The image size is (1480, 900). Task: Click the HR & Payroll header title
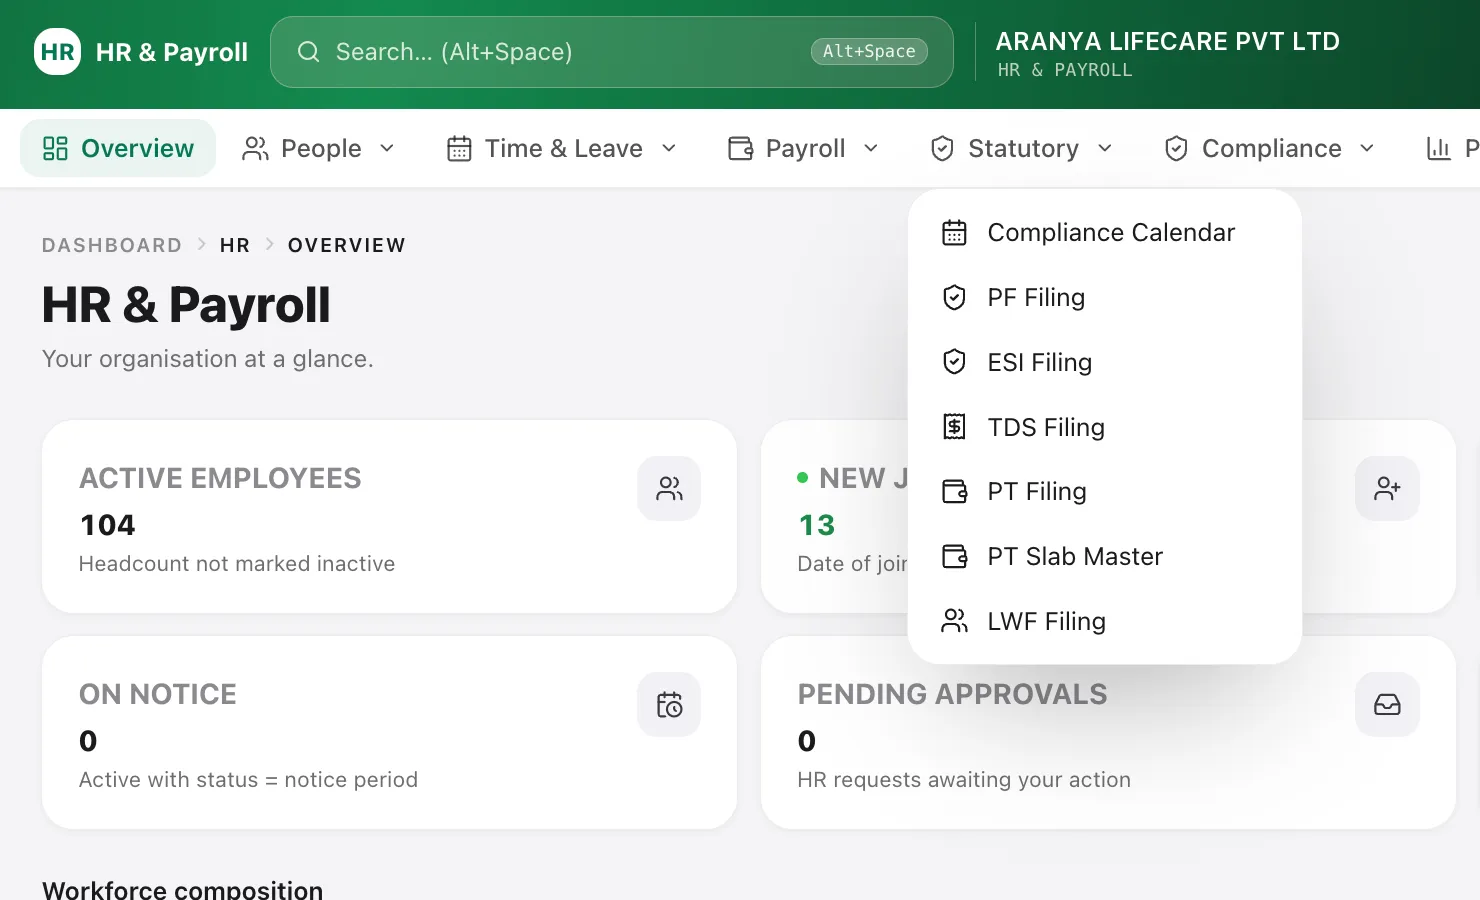click(x=171, y=52)
